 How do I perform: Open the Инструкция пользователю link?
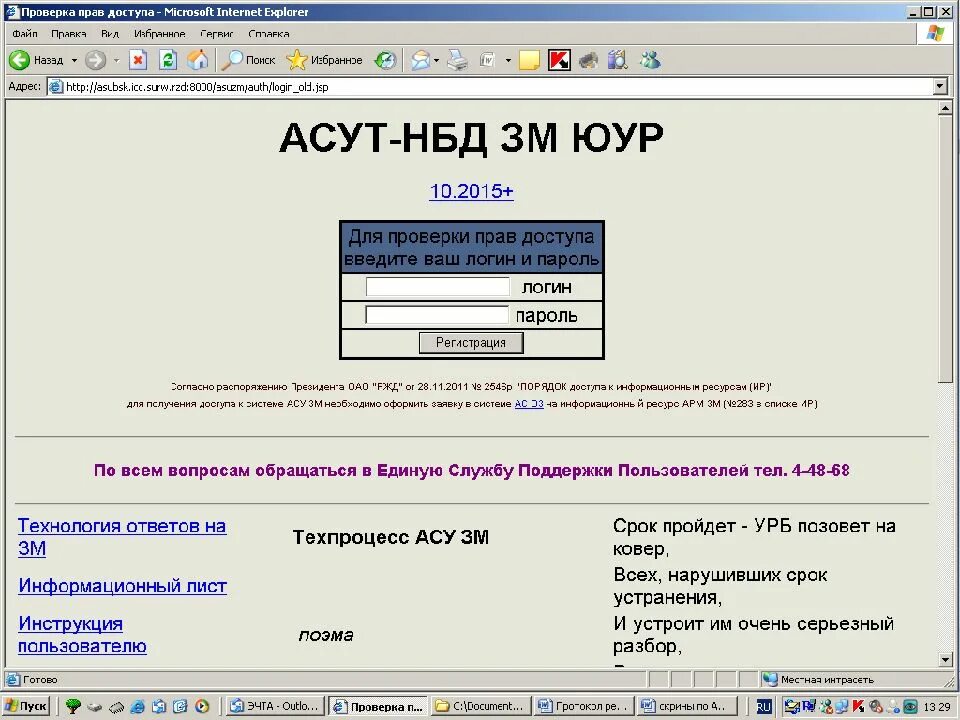(x=82, y=635)
